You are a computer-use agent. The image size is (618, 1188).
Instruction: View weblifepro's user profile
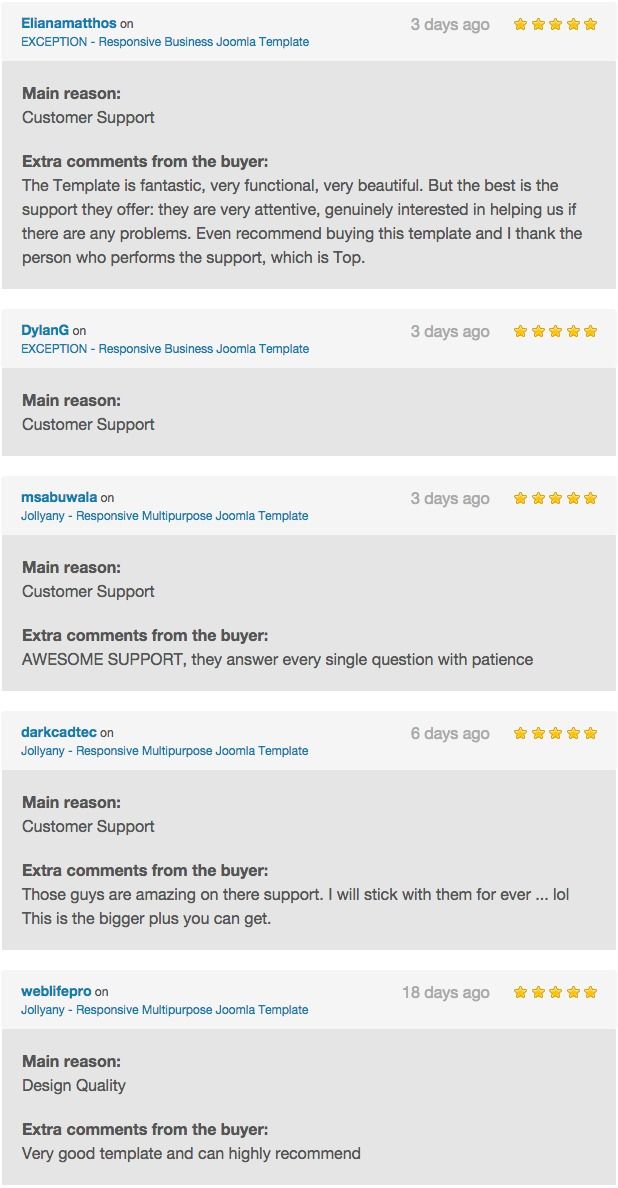[56, 991]
